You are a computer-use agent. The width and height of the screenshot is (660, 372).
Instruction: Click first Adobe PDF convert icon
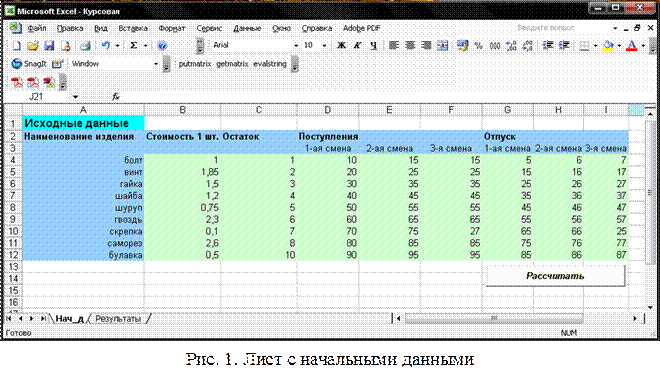click(16, 82)
